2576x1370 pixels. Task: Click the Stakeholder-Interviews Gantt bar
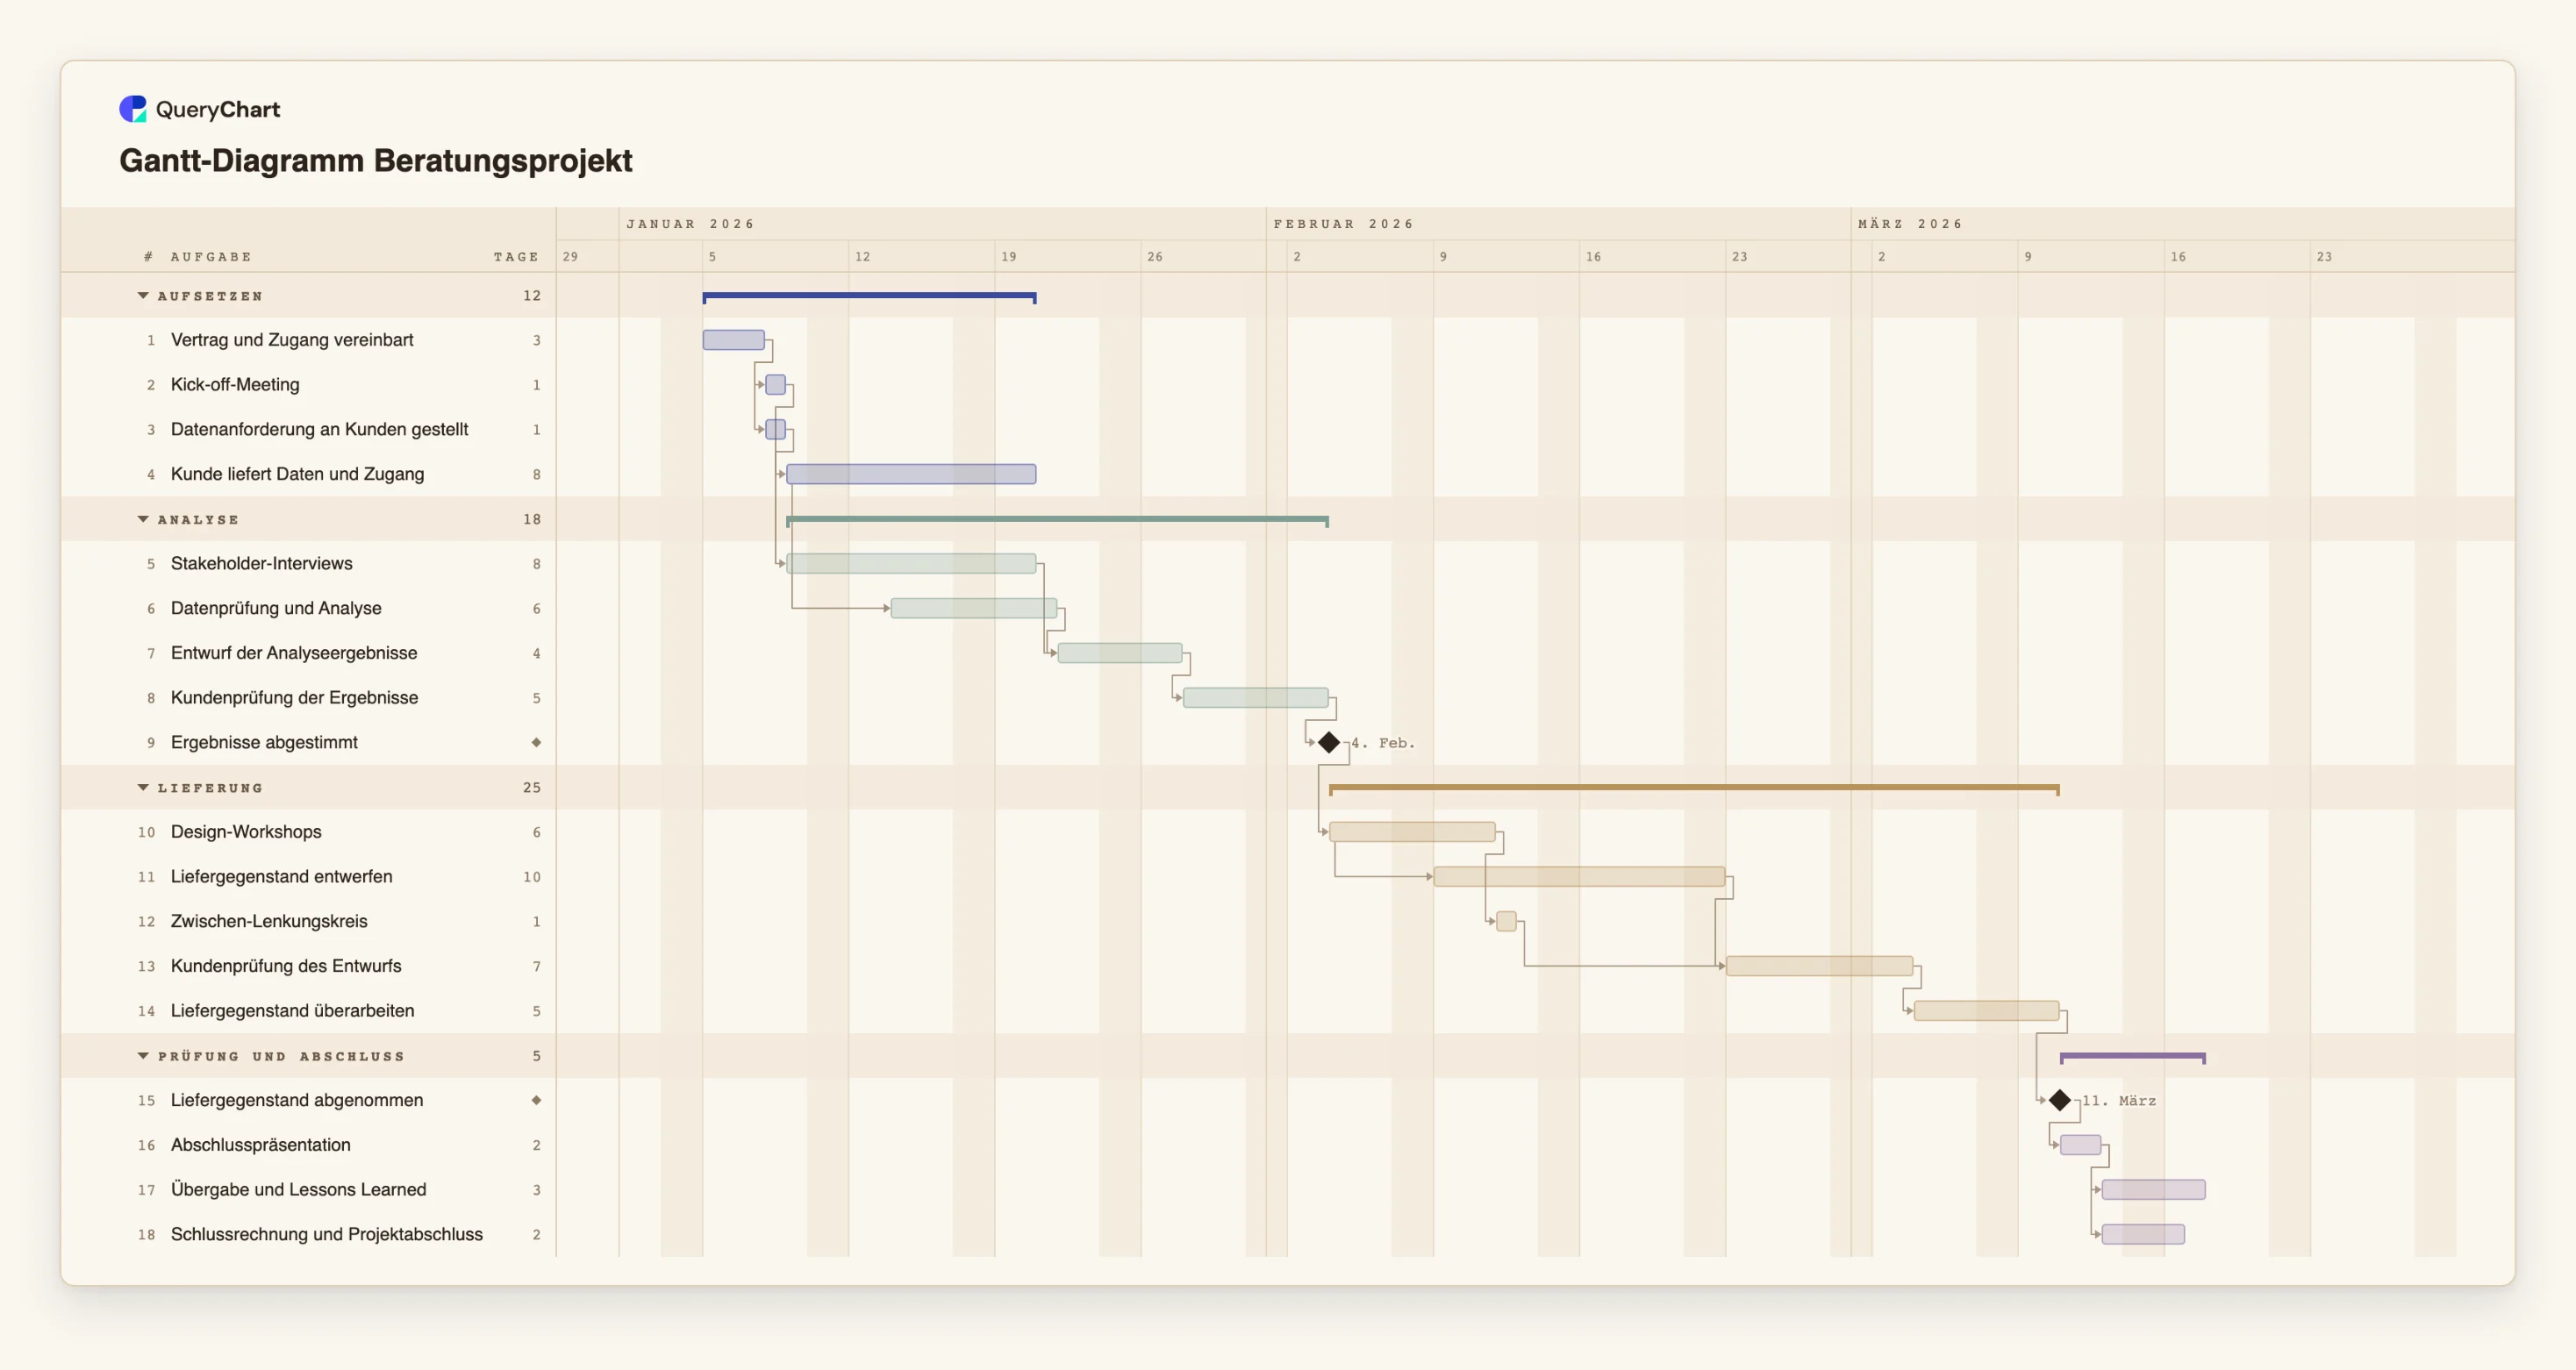coord(911,564)
